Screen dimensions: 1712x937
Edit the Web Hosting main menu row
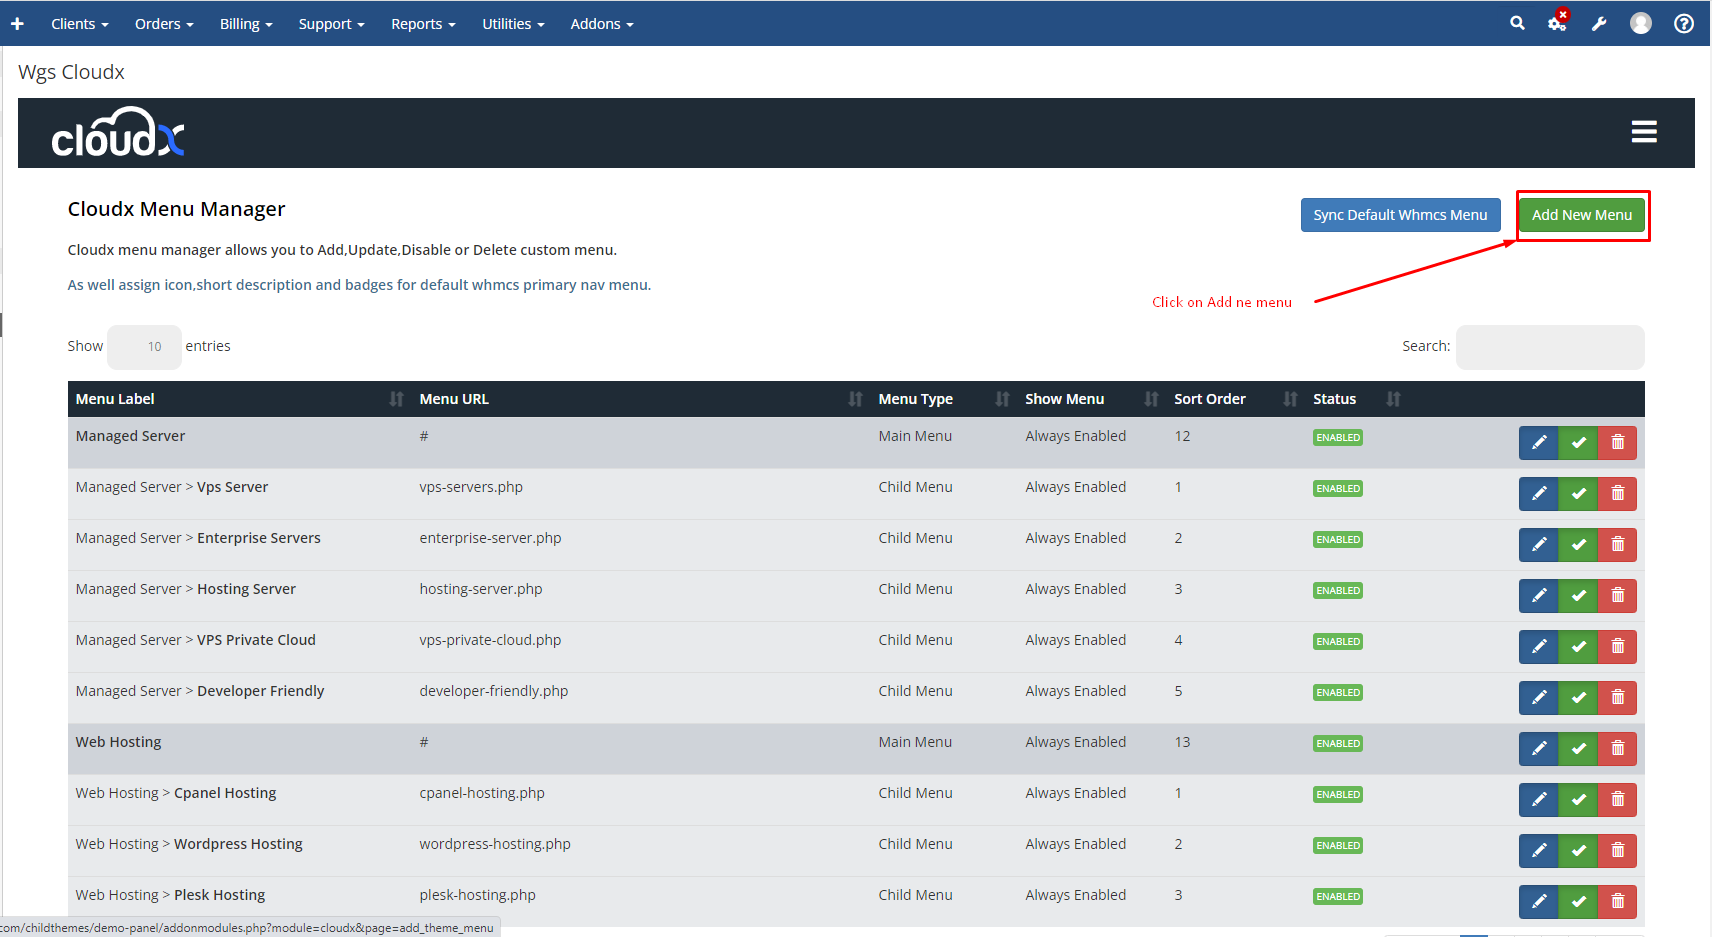tap(1539, 749)
